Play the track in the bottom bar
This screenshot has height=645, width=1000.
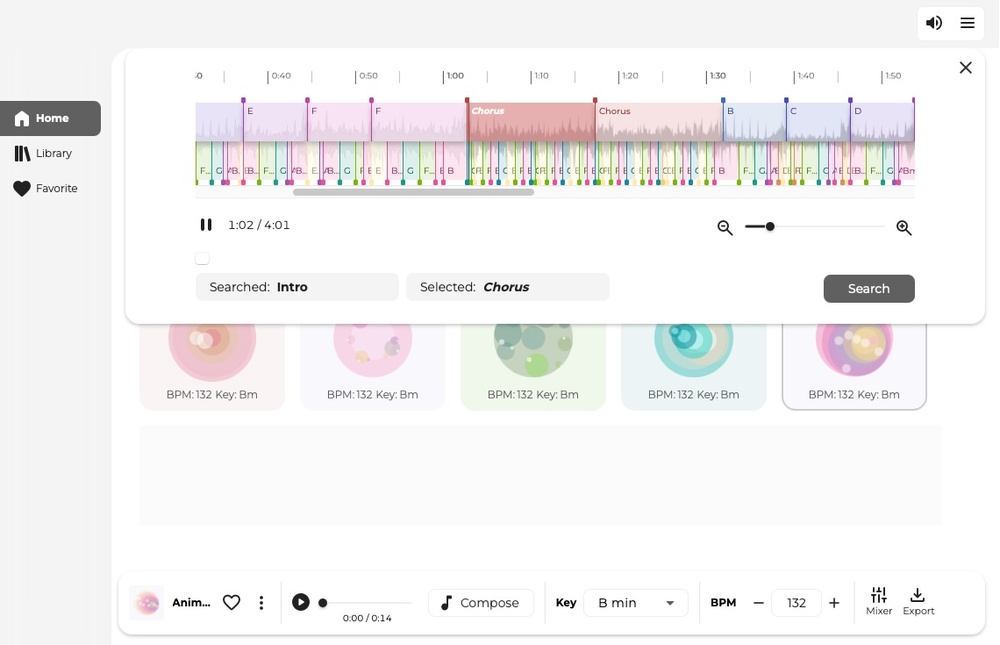click(301, 602)
